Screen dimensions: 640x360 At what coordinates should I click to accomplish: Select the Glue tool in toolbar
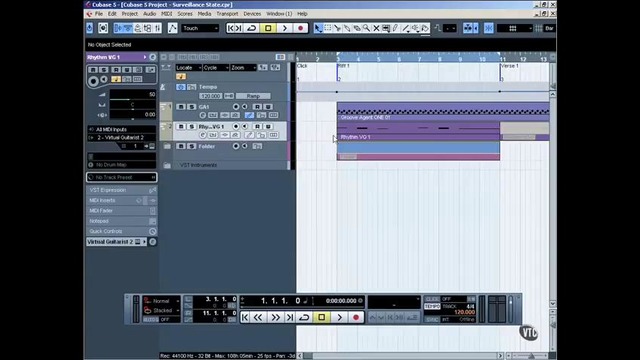point(347,28)
